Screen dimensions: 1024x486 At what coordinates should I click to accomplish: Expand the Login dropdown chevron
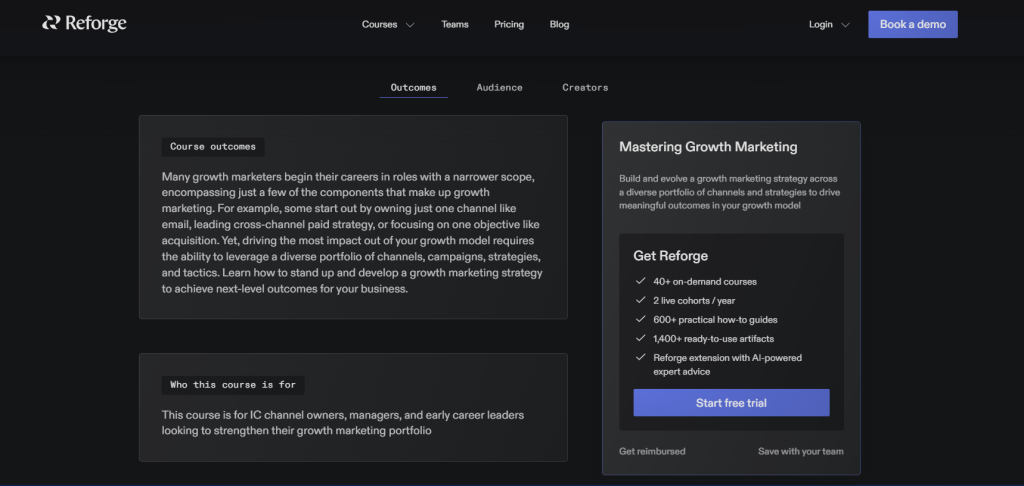[x=845, y=25]
